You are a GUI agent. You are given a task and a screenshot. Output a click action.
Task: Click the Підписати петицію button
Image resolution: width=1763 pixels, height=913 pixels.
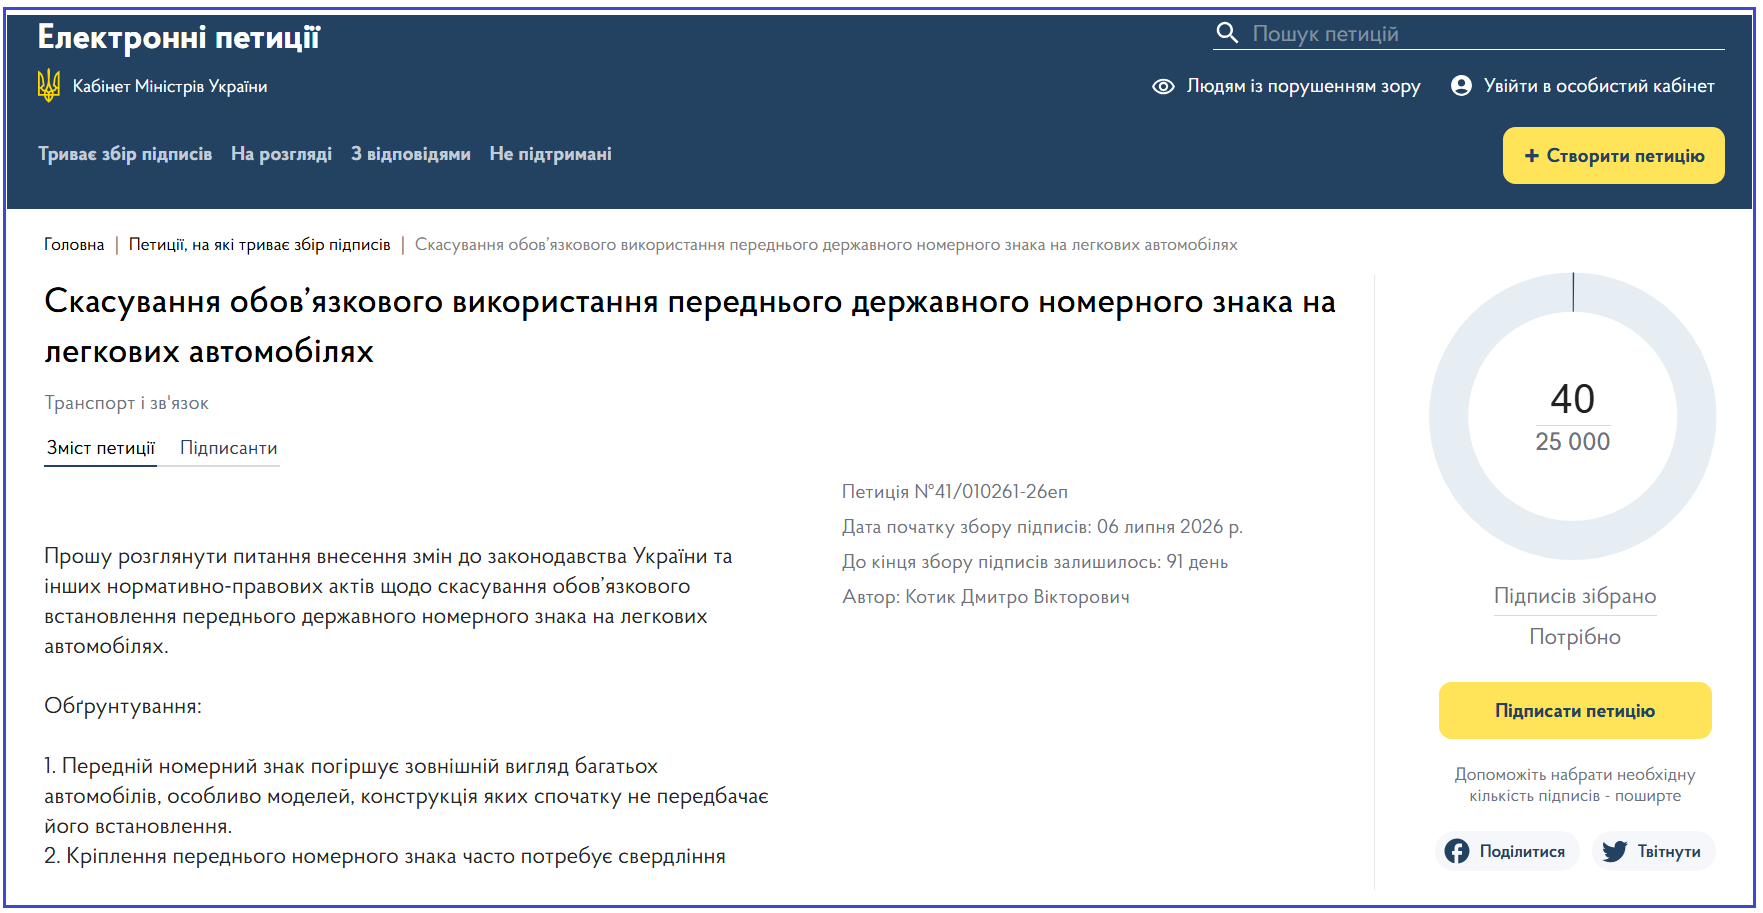(1575, 711)
